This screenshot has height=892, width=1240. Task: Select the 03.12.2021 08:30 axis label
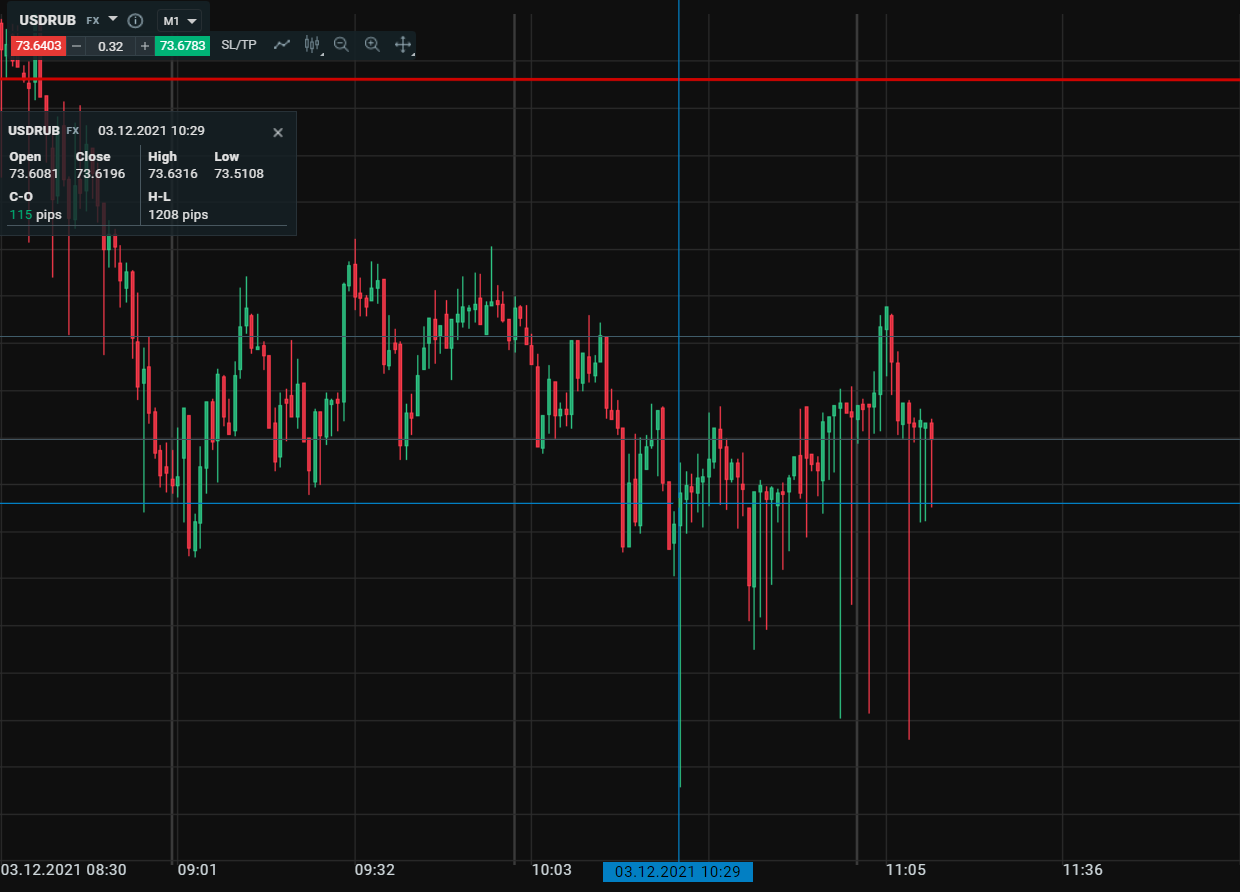pyautogui.click(x=64, y=870)
